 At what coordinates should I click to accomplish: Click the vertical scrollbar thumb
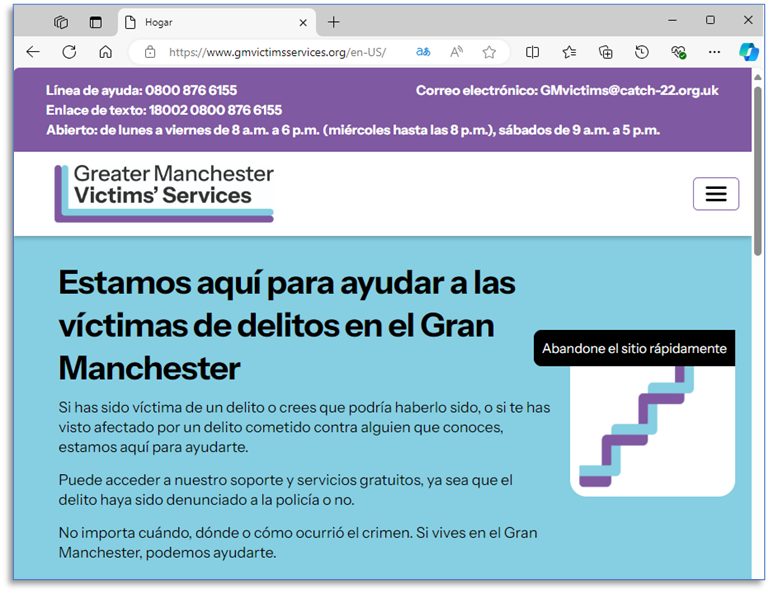(x=758, y=170)
